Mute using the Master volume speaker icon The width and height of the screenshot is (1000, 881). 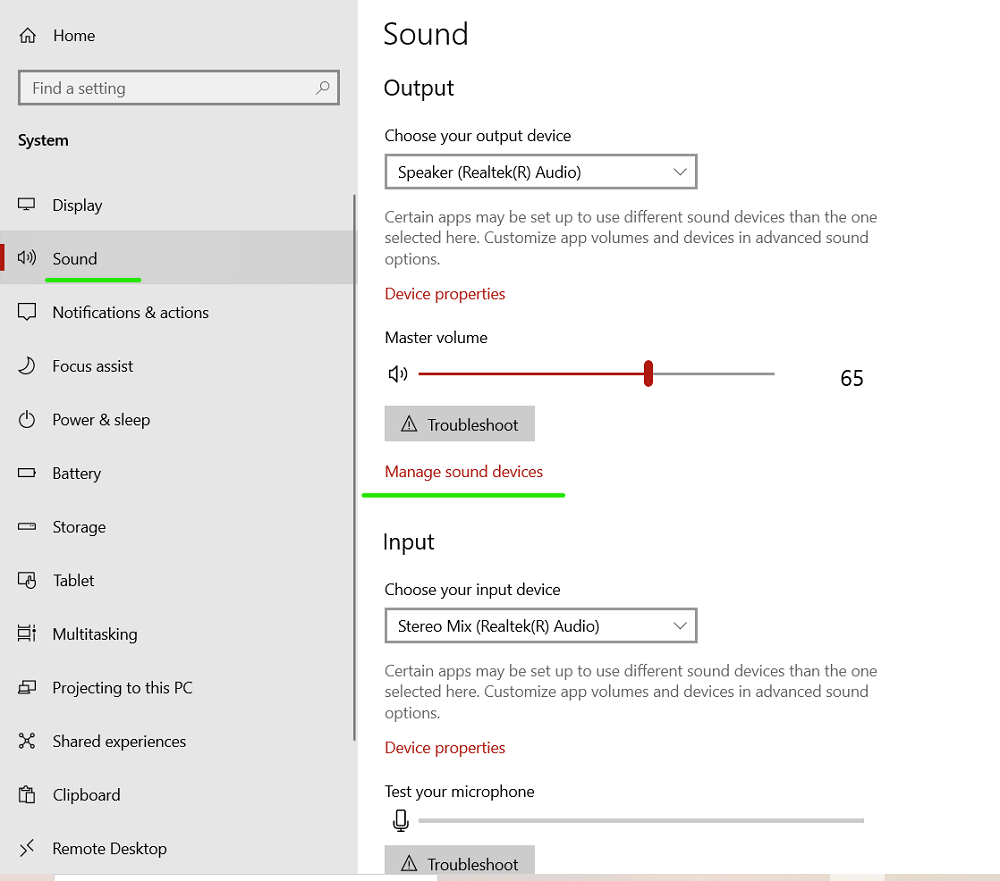pos(398,374)
